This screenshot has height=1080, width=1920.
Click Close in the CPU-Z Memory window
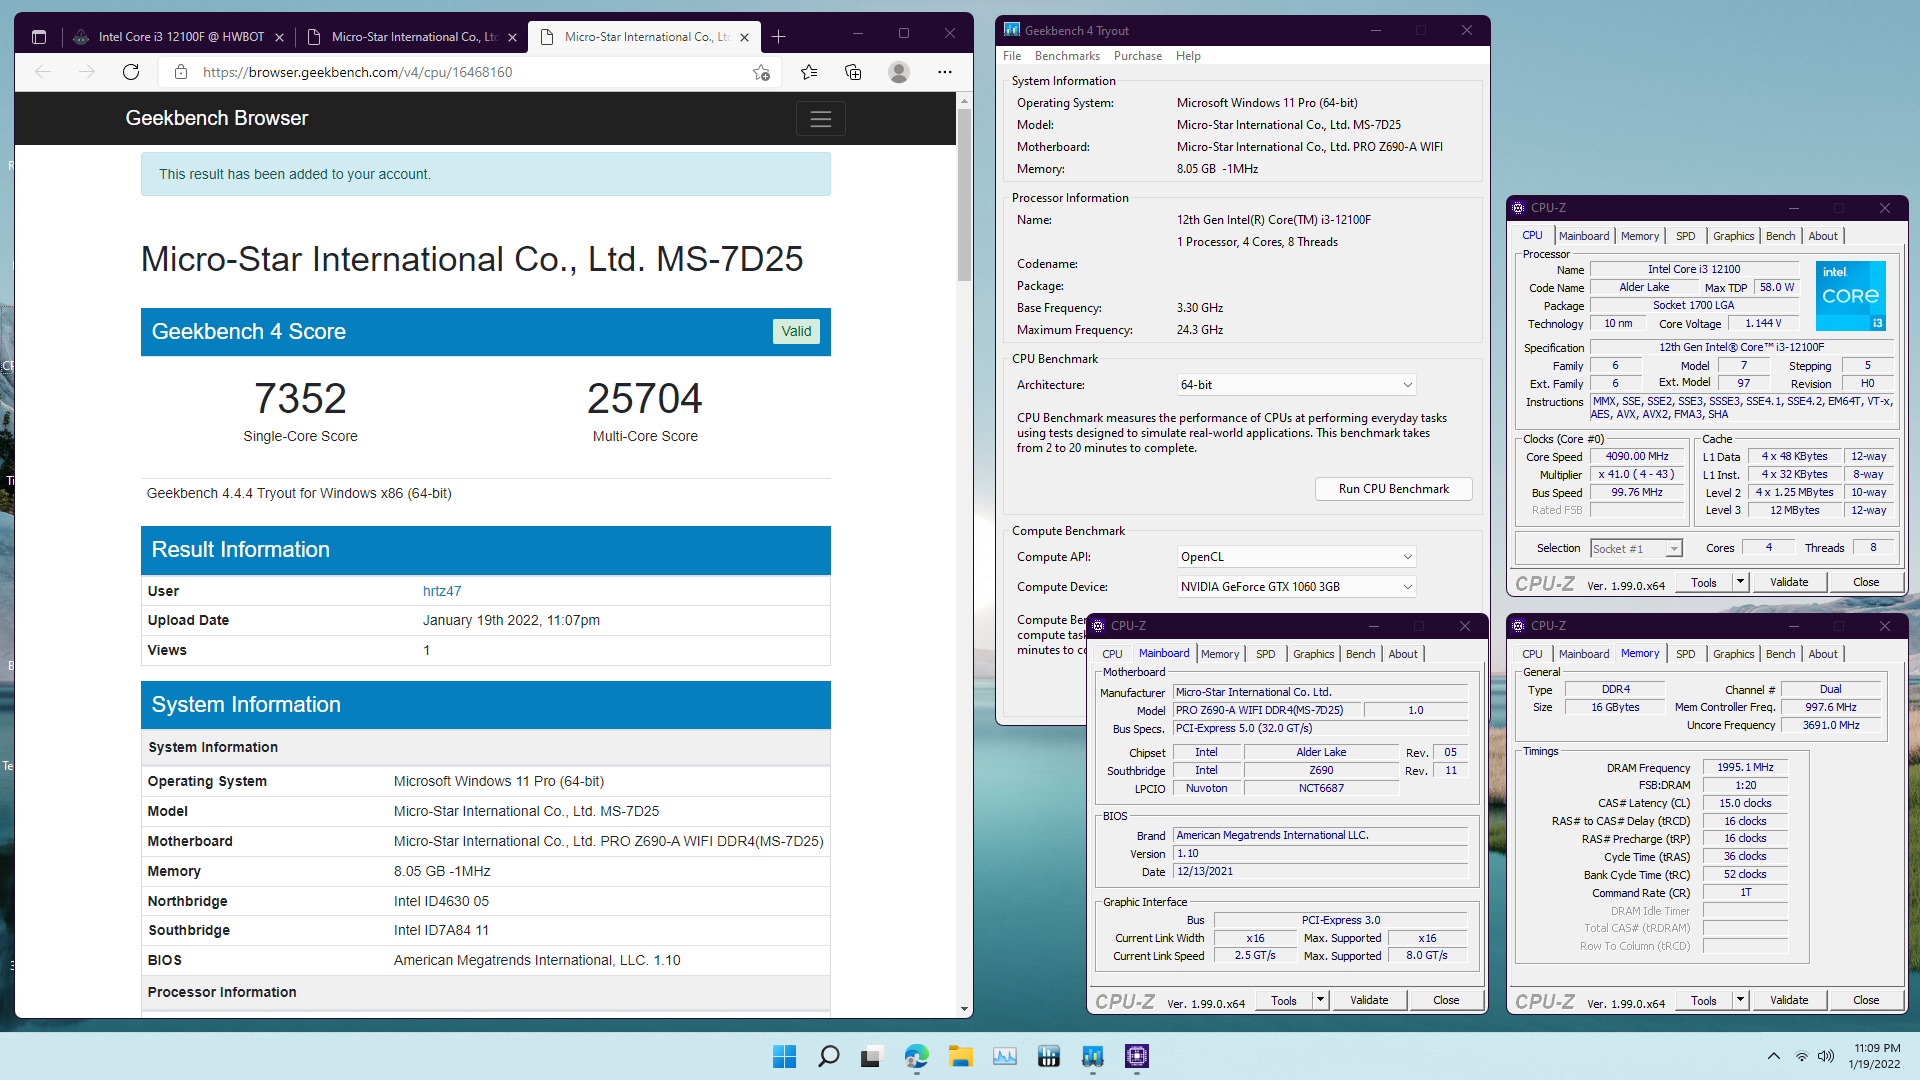coord(1866,1000)
